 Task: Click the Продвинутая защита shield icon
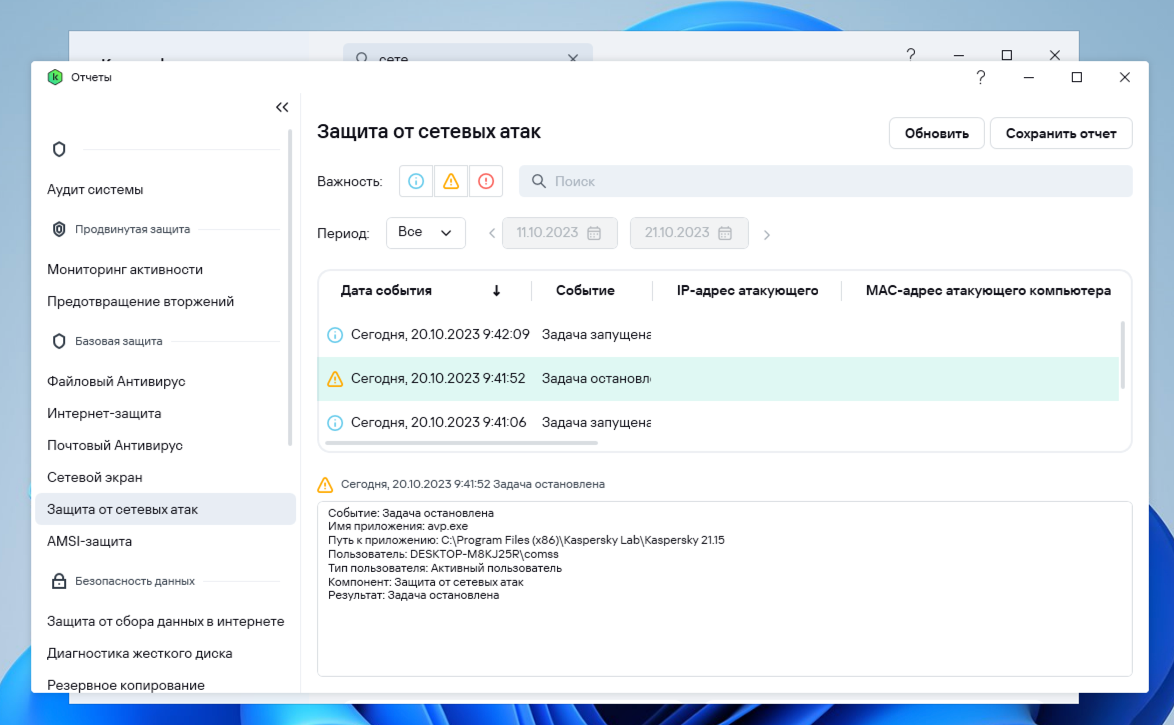click(x=59, y=229)
